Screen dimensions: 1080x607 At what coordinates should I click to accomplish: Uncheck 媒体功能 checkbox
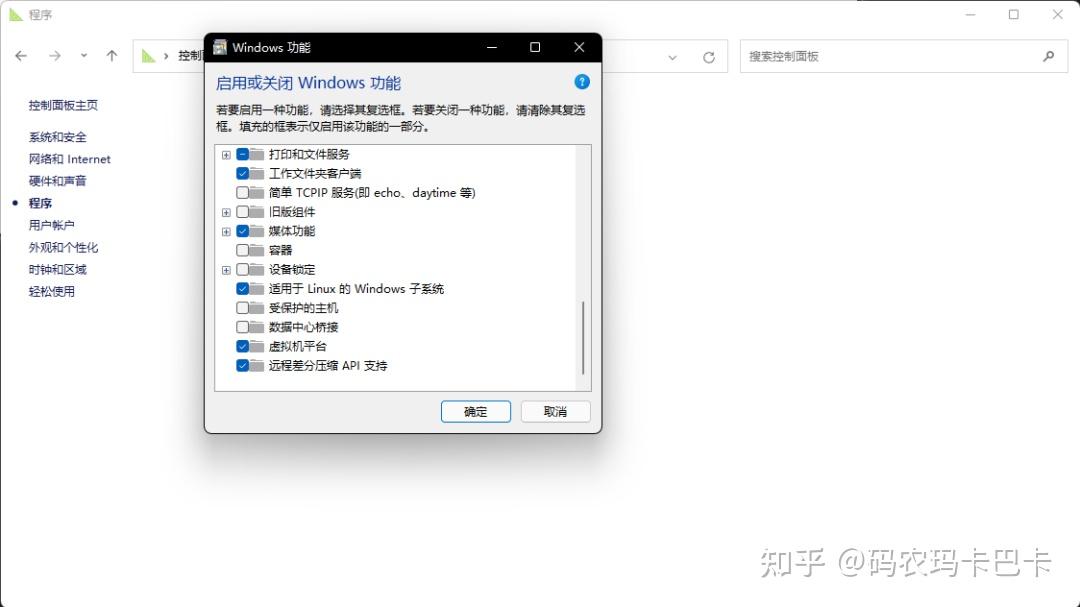click(242, 232)
